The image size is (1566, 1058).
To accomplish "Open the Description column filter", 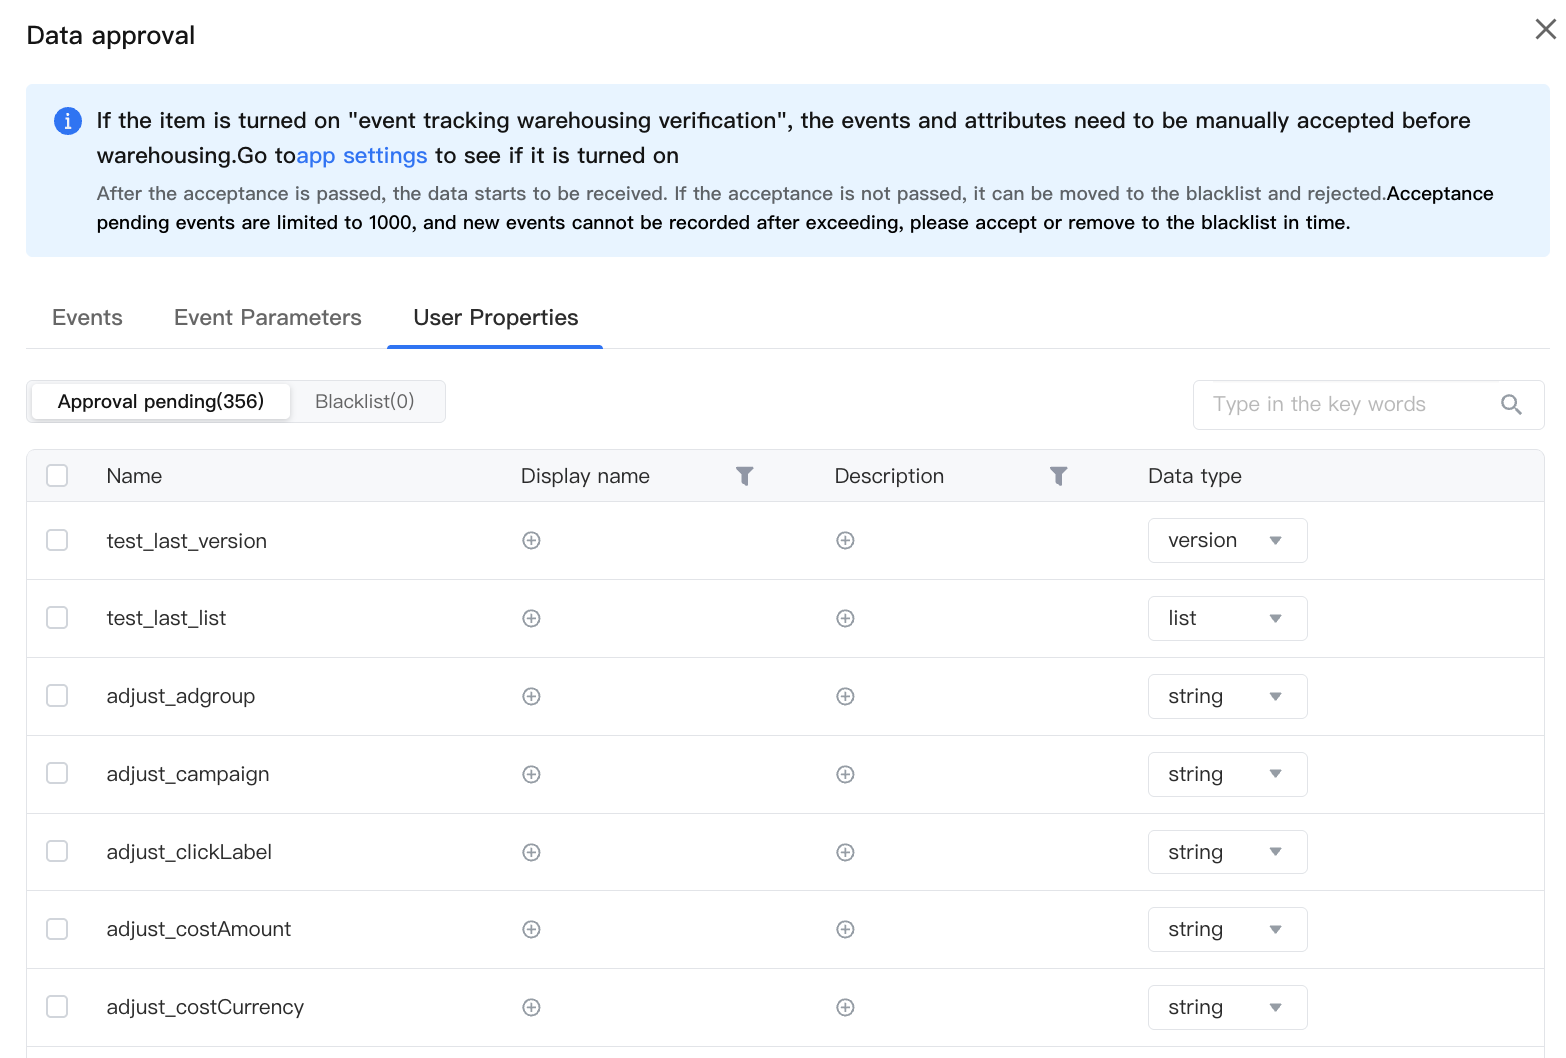I will tap(1058, 476).
